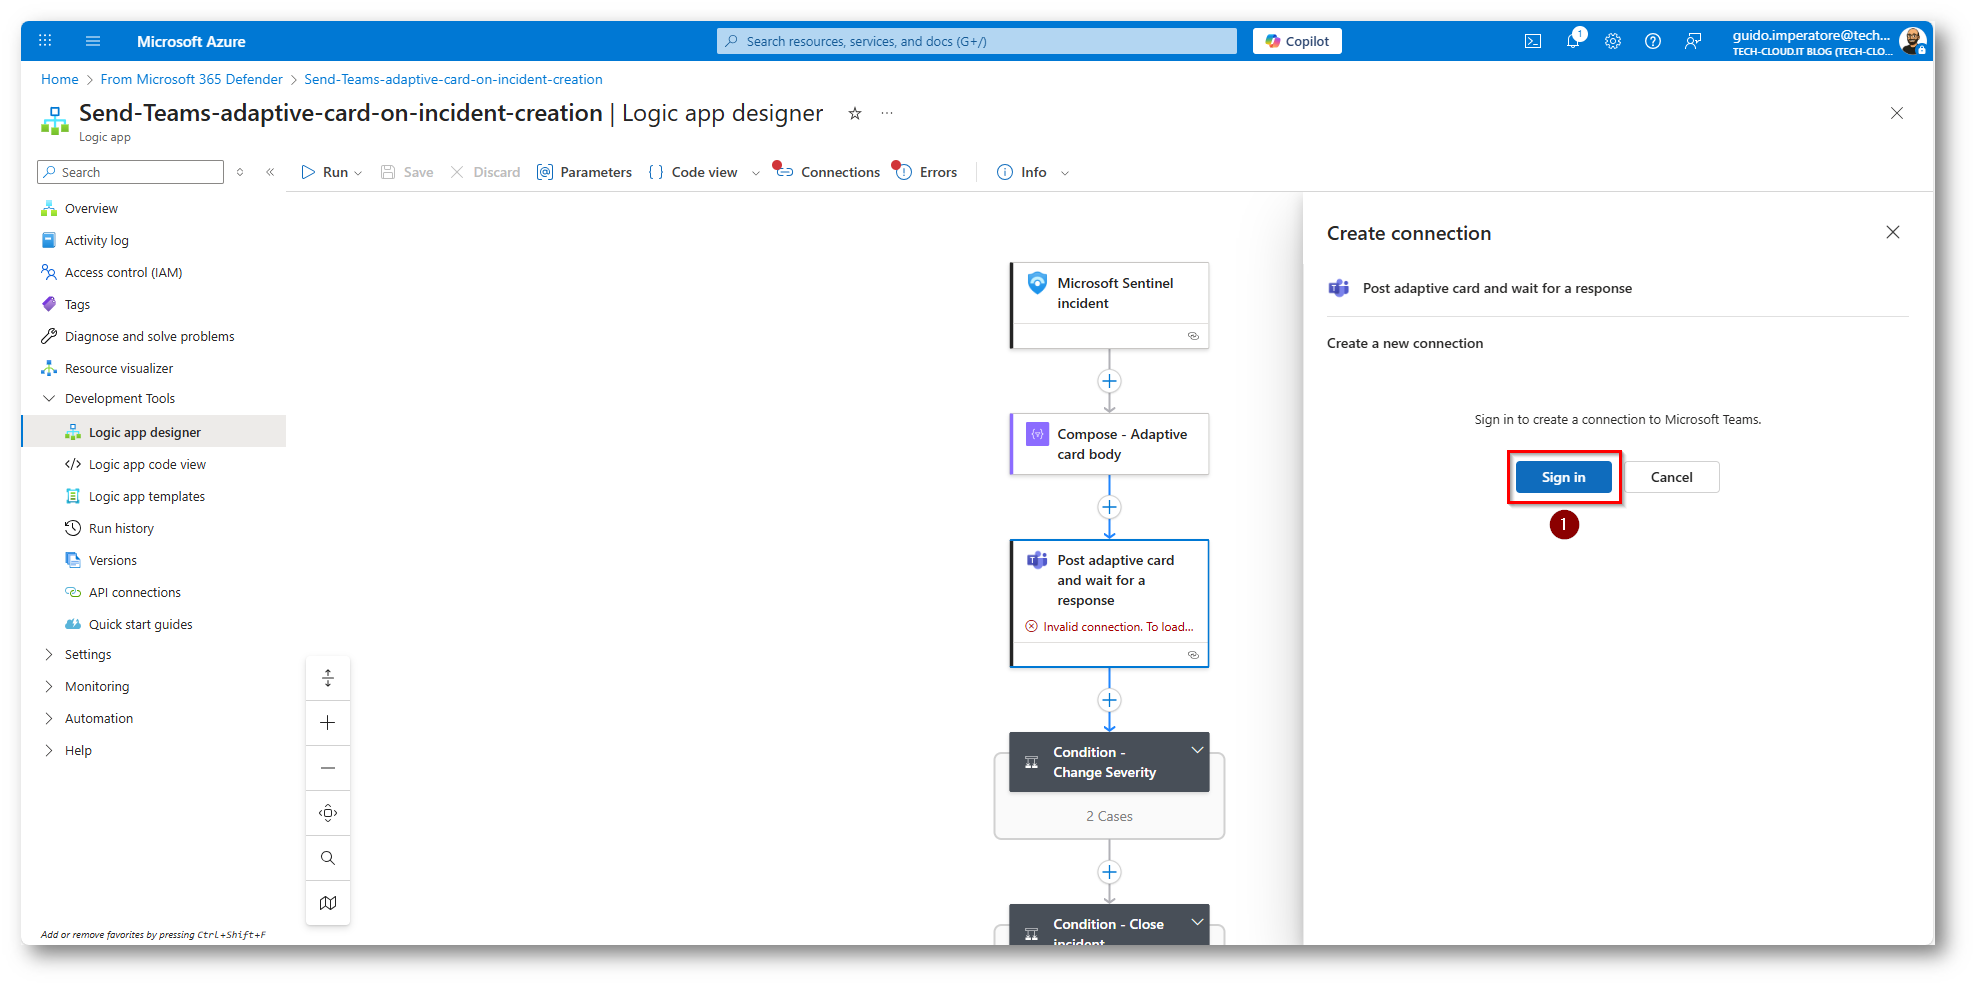
Task: Click Sign in to create Teams connection
Action: click(1563, 477)
